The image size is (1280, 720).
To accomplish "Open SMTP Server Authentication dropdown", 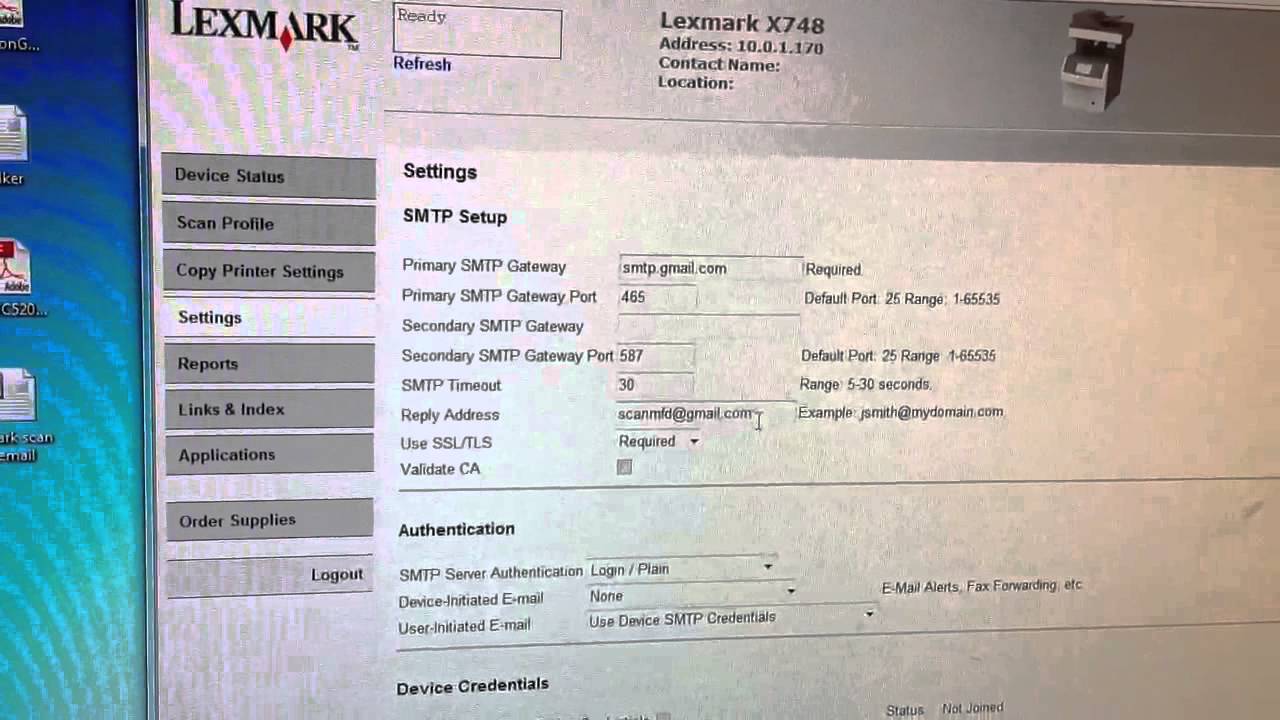I will [682, 568].
